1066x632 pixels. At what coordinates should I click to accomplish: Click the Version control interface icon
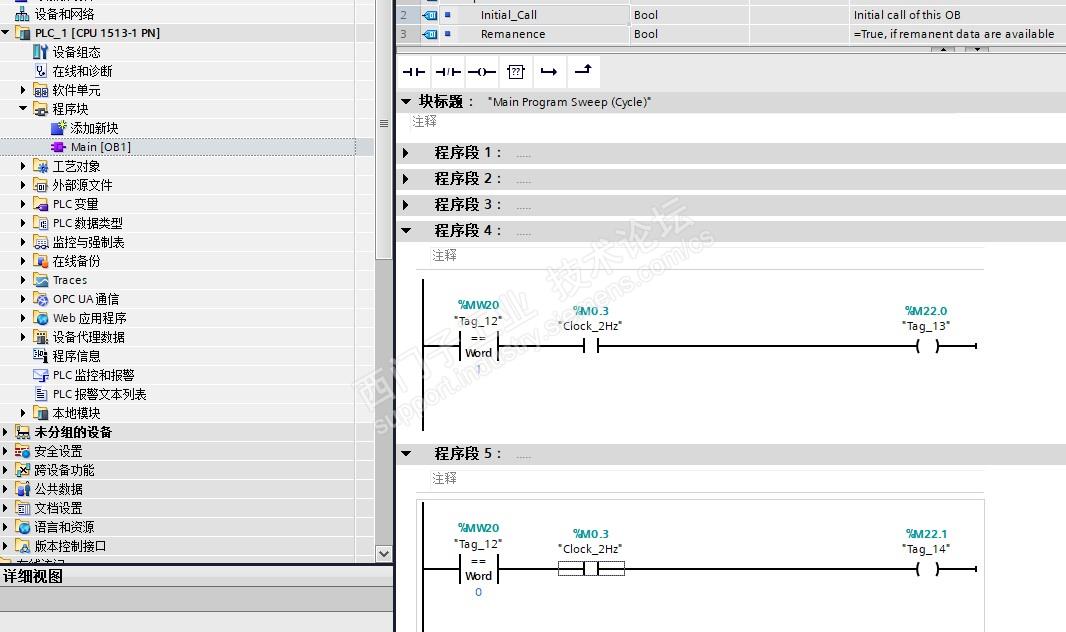(22, 546)
